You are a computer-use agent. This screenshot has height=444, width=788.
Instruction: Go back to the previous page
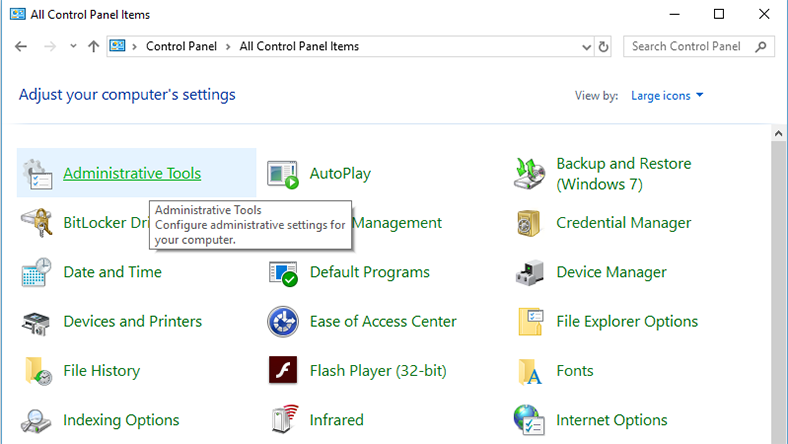pyautogui.click(x=21, y=47)
